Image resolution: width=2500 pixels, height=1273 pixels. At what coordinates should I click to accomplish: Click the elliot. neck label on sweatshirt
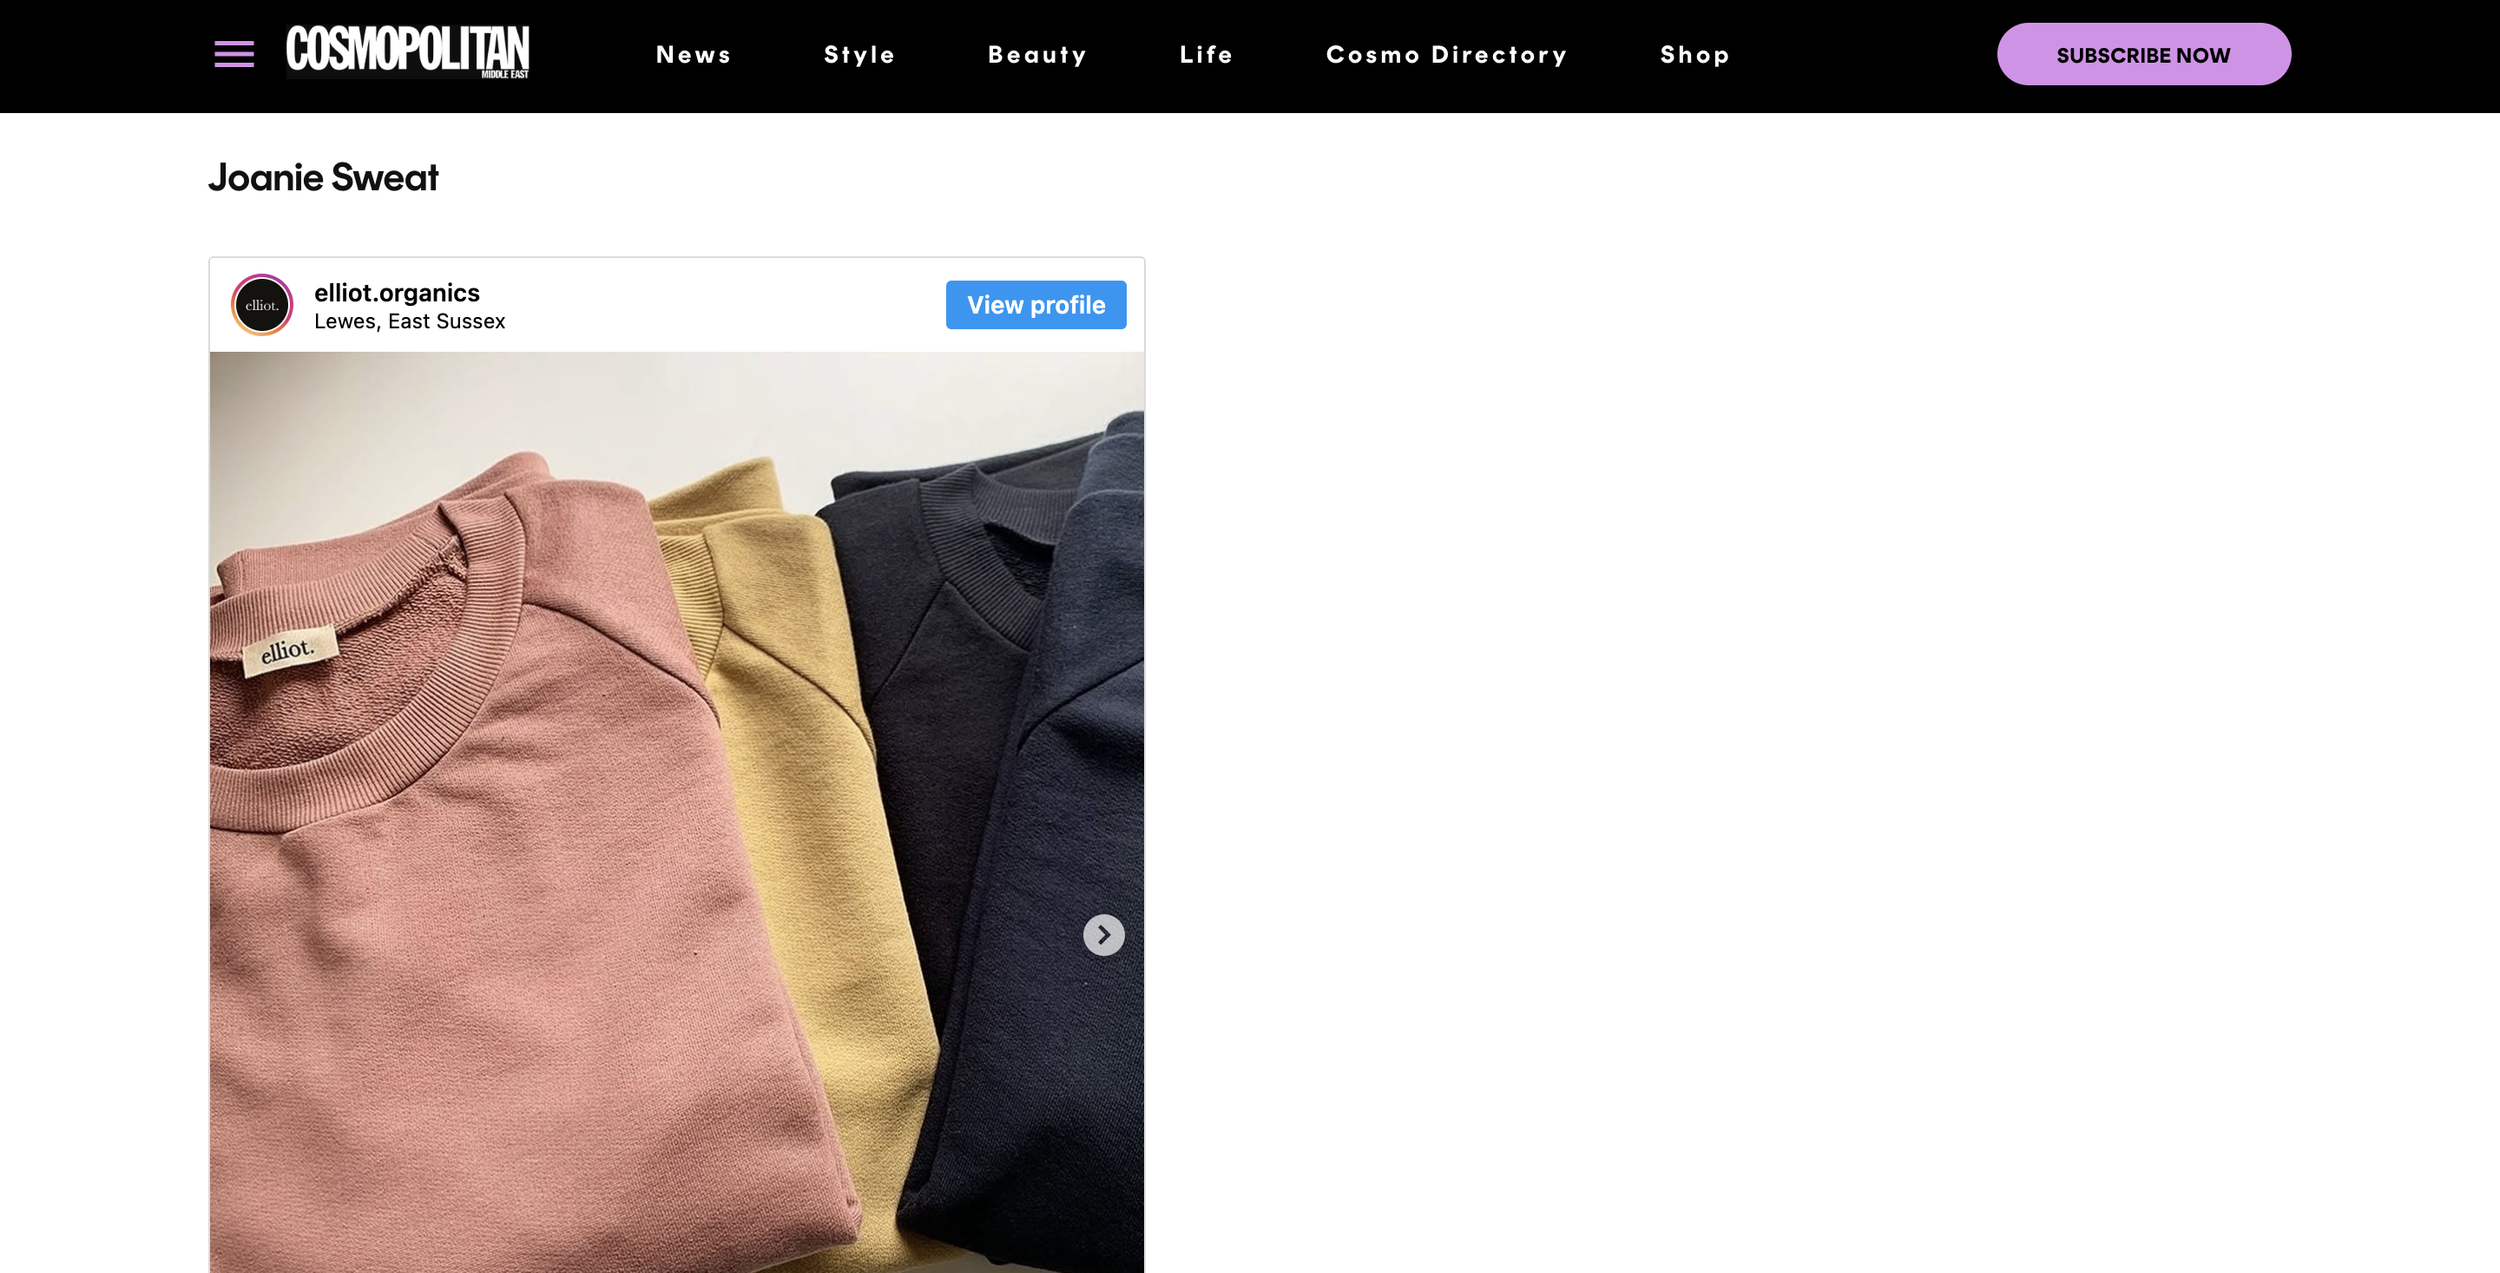click(288, 652)
